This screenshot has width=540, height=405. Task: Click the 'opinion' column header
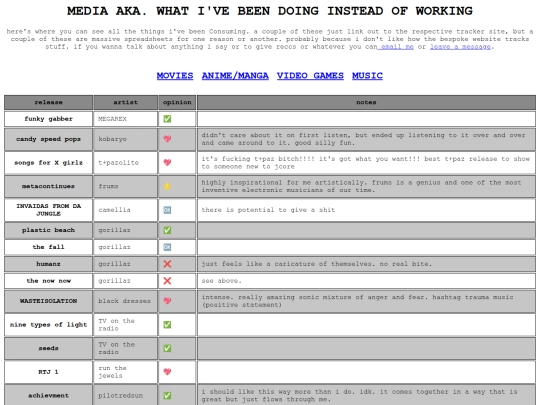(x=177, y=102)
